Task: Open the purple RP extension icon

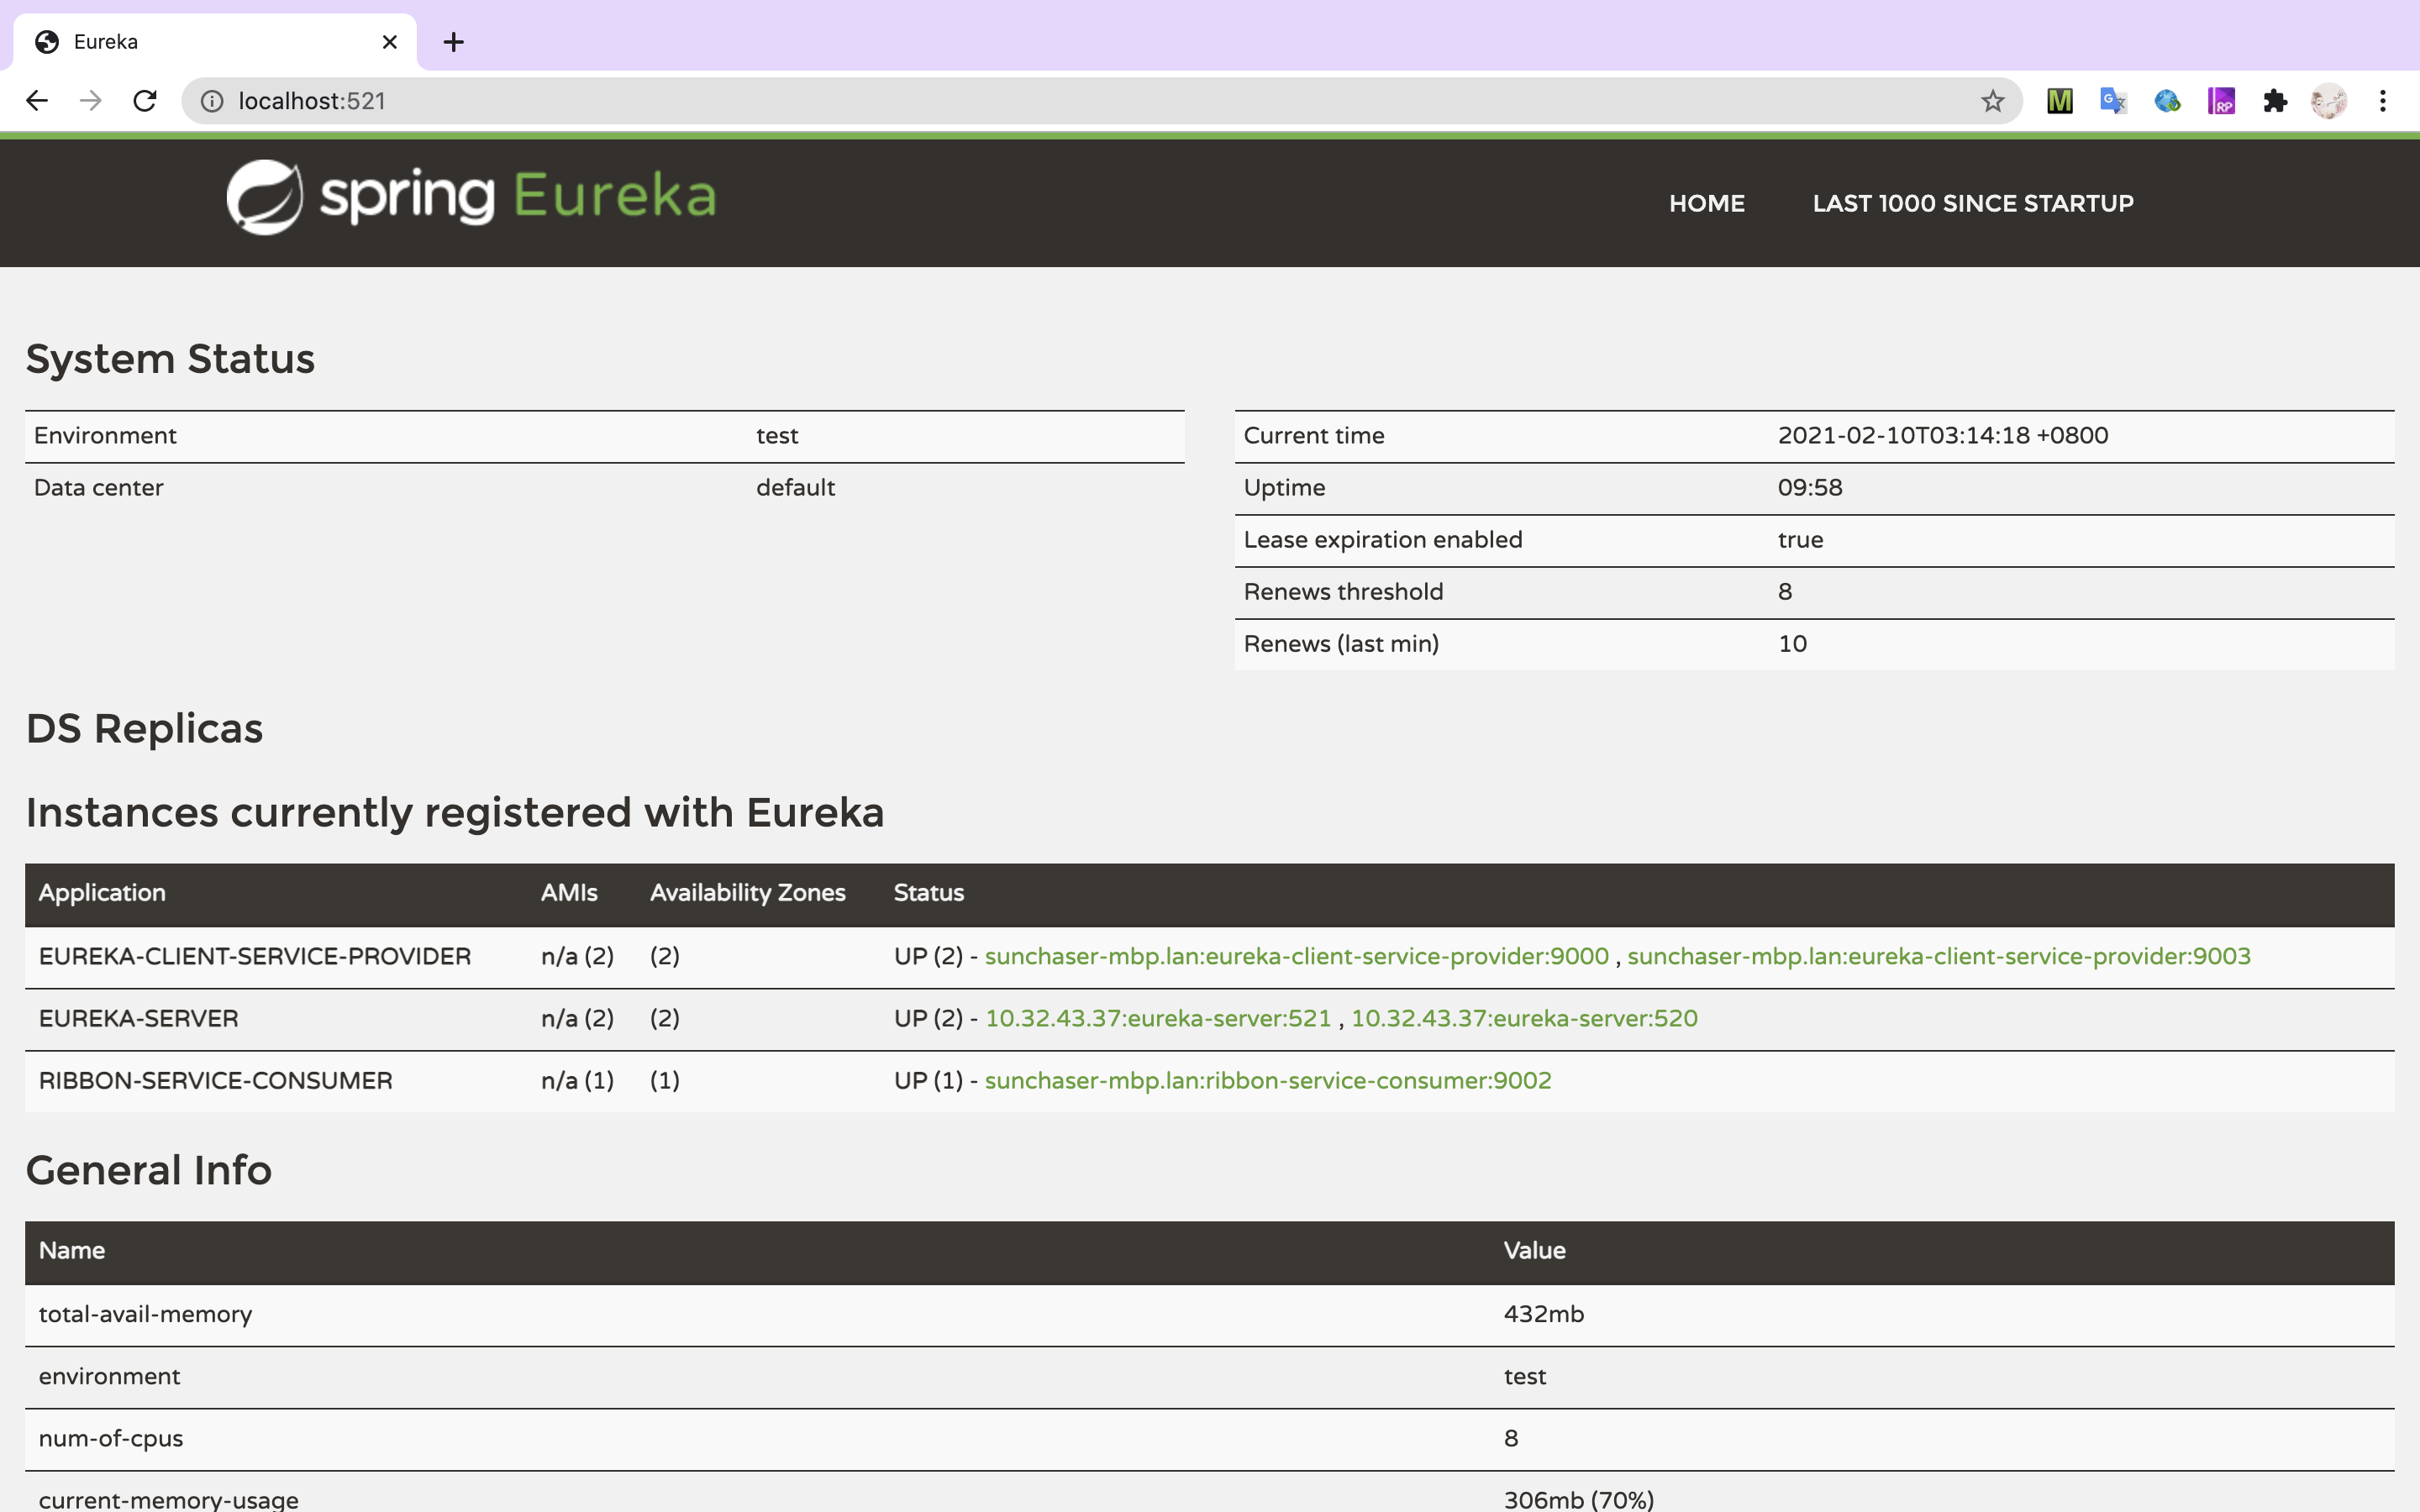Action: click(x=2221, y=101)
